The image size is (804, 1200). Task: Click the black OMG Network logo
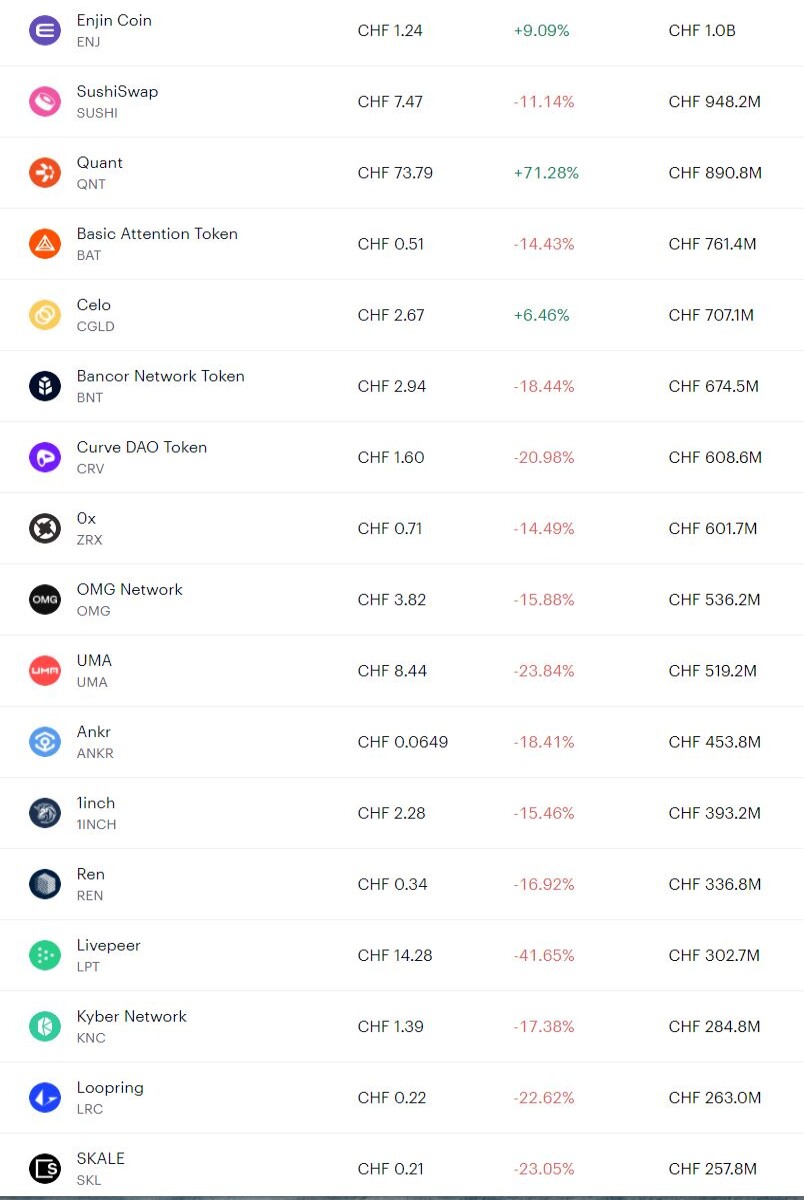[x=45, y=599]
